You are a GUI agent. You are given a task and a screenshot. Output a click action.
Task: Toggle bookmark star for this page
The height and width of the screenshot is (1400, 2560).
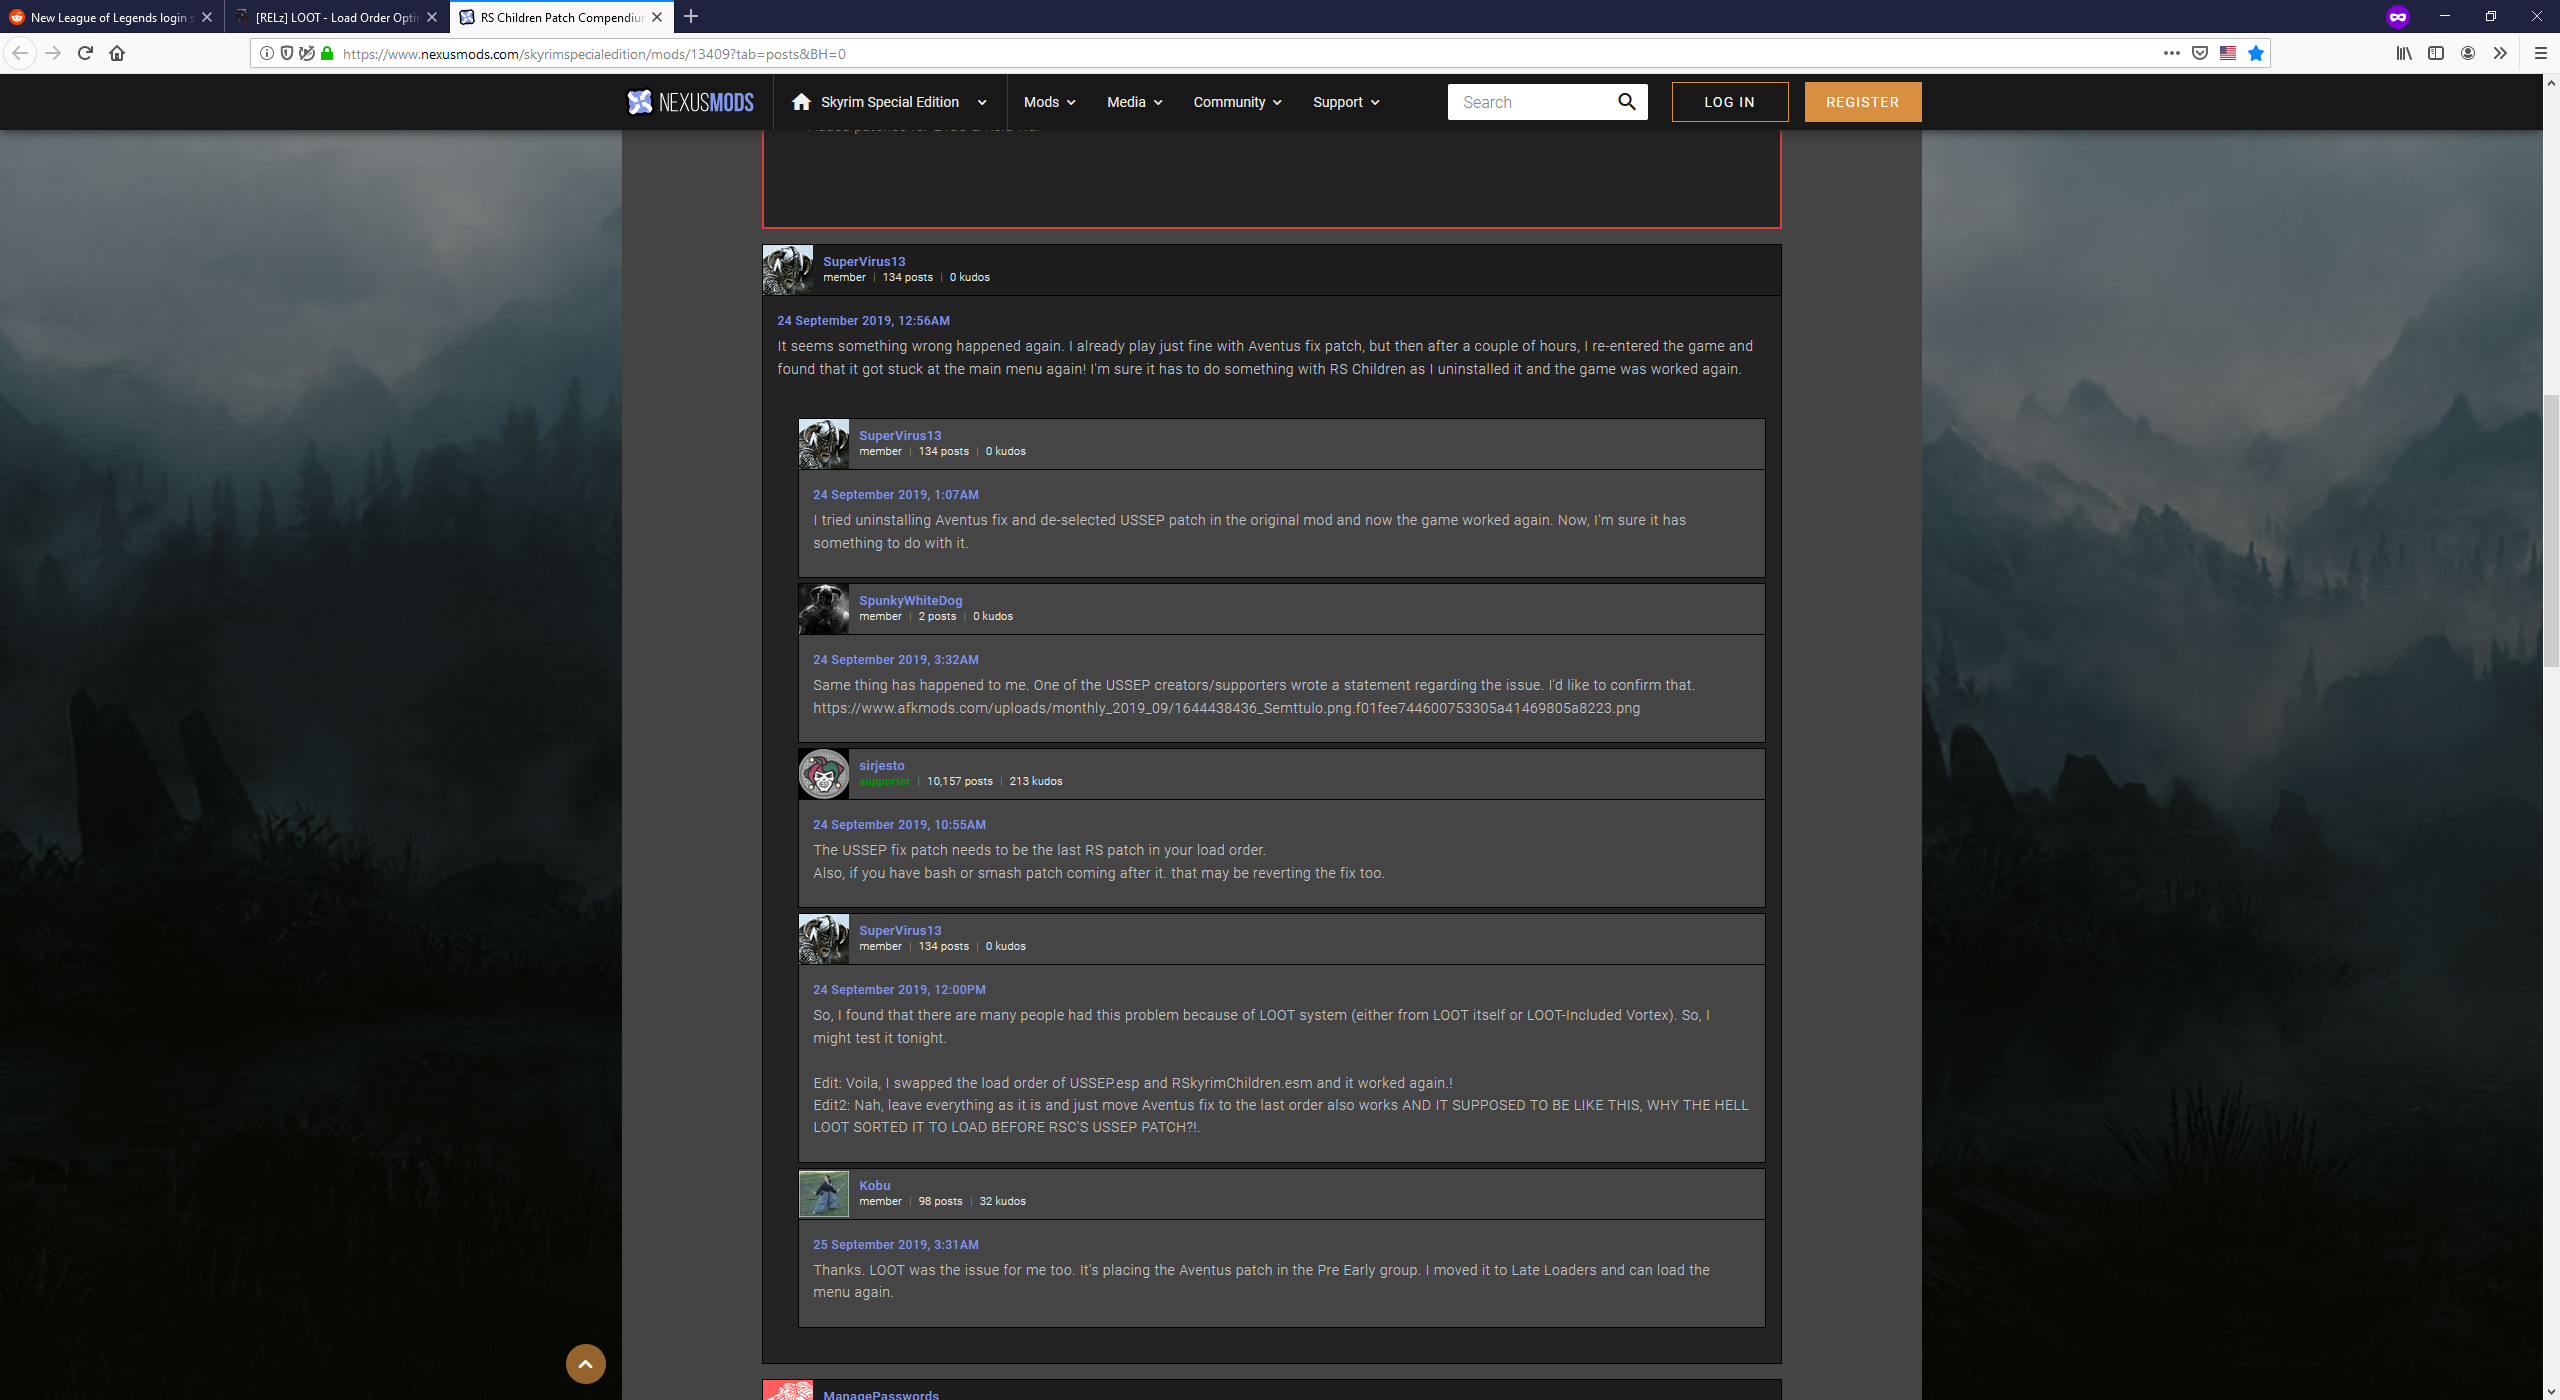(x=2256, y=53)
